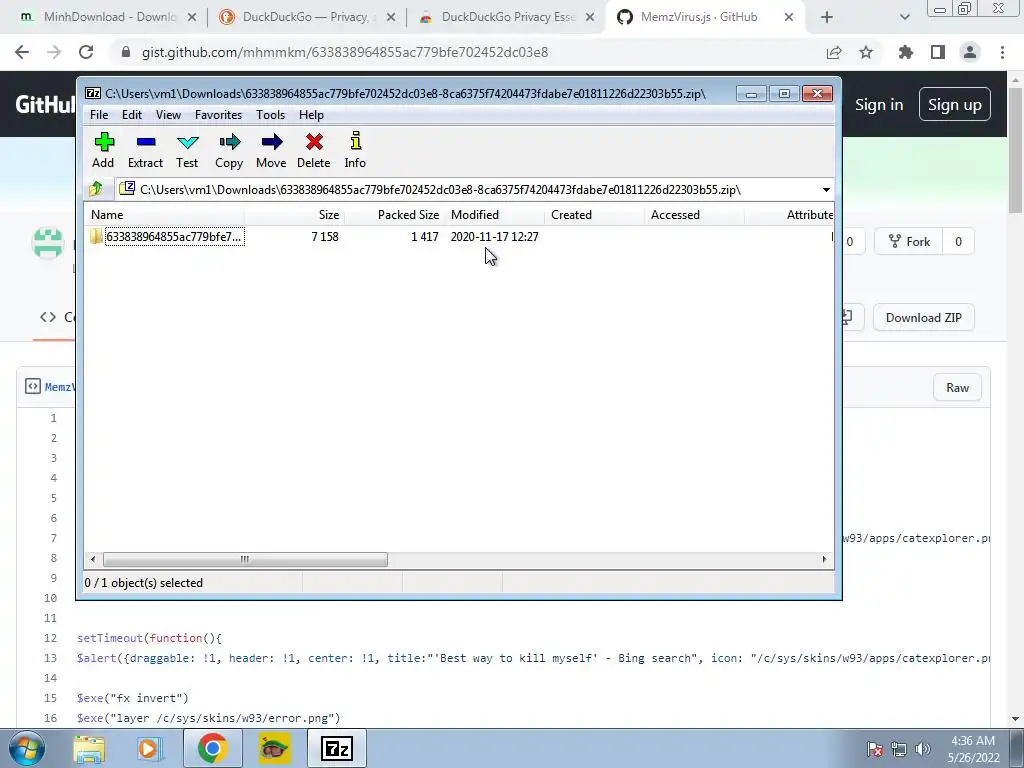Viewport: 1024px width, 768px height.
Task: Click the file list's right scroll arrow
Action: (x=824, y=559)
